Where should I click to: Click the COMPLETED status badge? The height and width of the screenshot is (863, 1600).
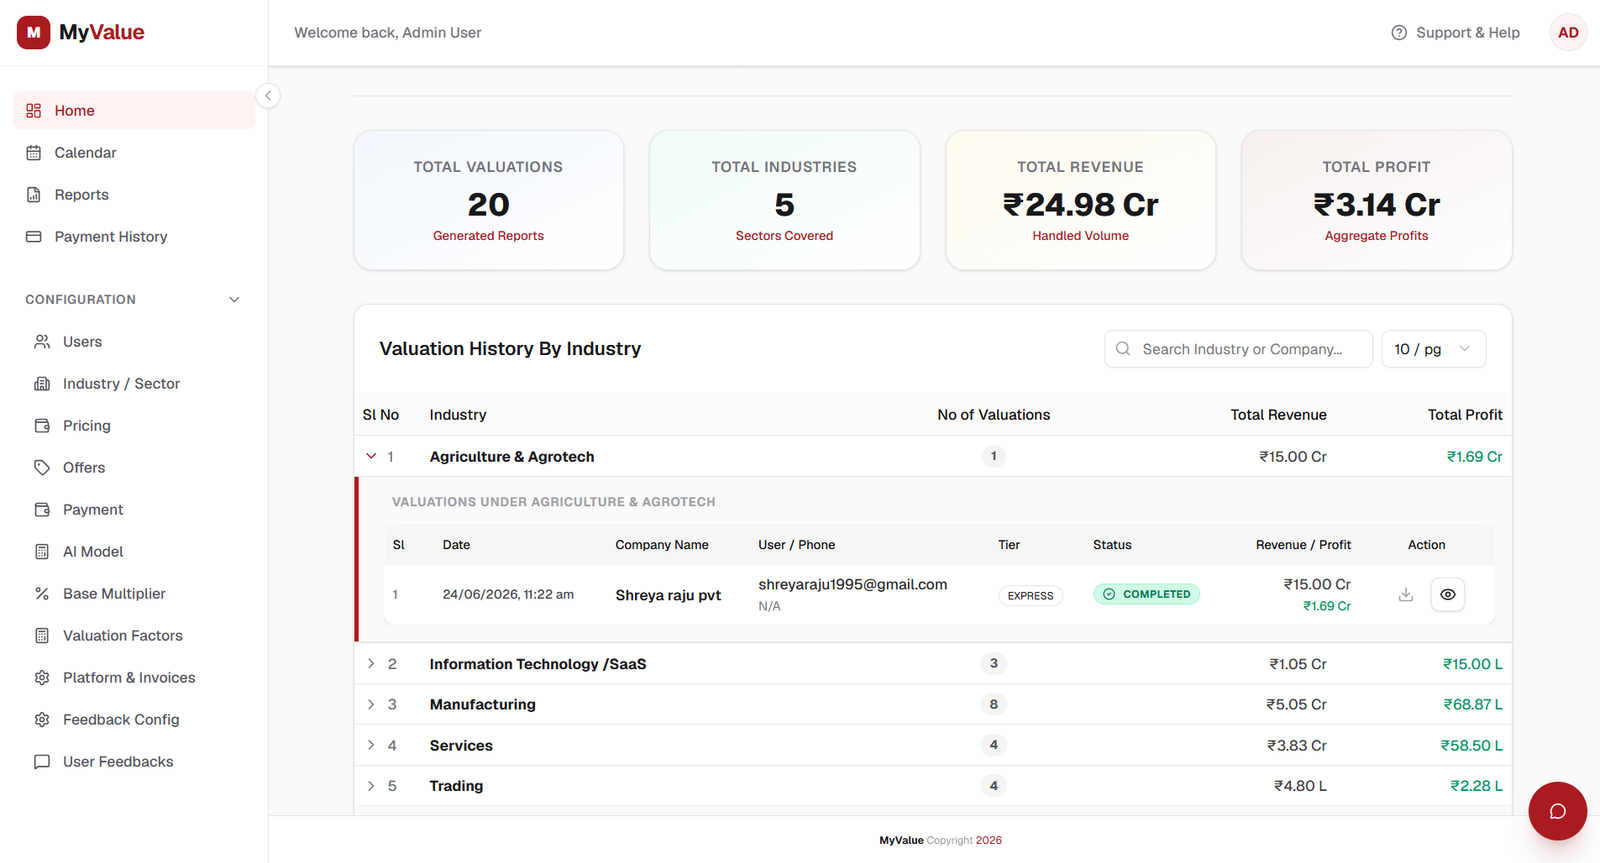click(1146, 594)
